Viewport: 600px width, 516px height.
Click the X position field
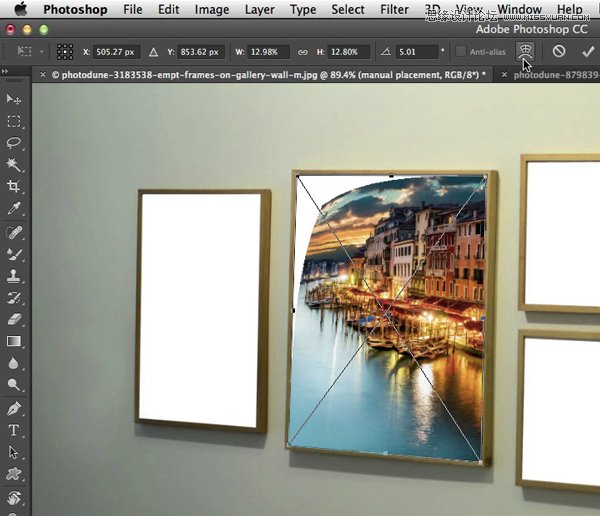pos(116,52)
